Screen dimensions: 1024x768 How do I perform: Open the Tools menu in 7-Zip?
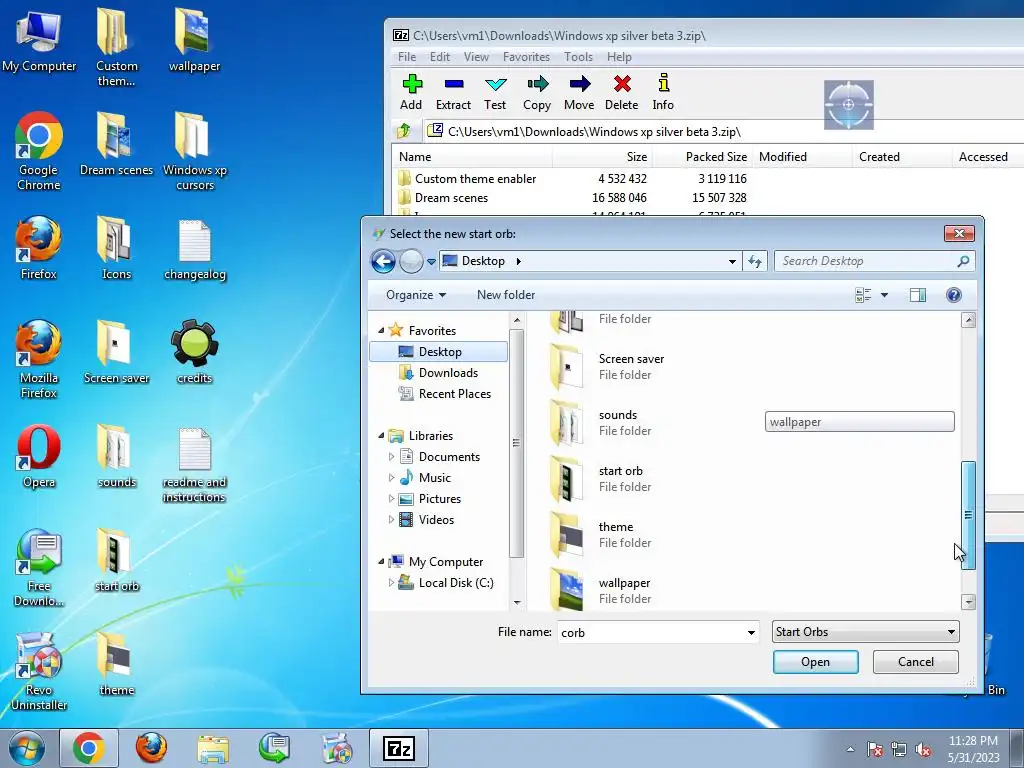(579, 57)
